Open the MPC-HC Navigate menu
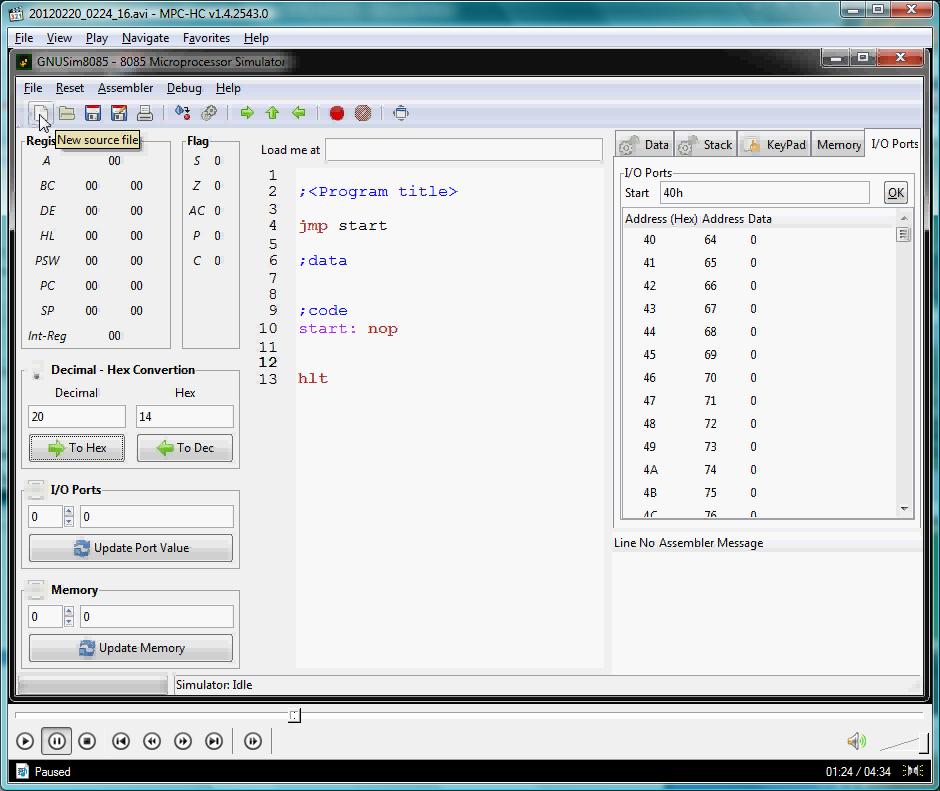Screen dimensions: 940x791 (146, 38)
